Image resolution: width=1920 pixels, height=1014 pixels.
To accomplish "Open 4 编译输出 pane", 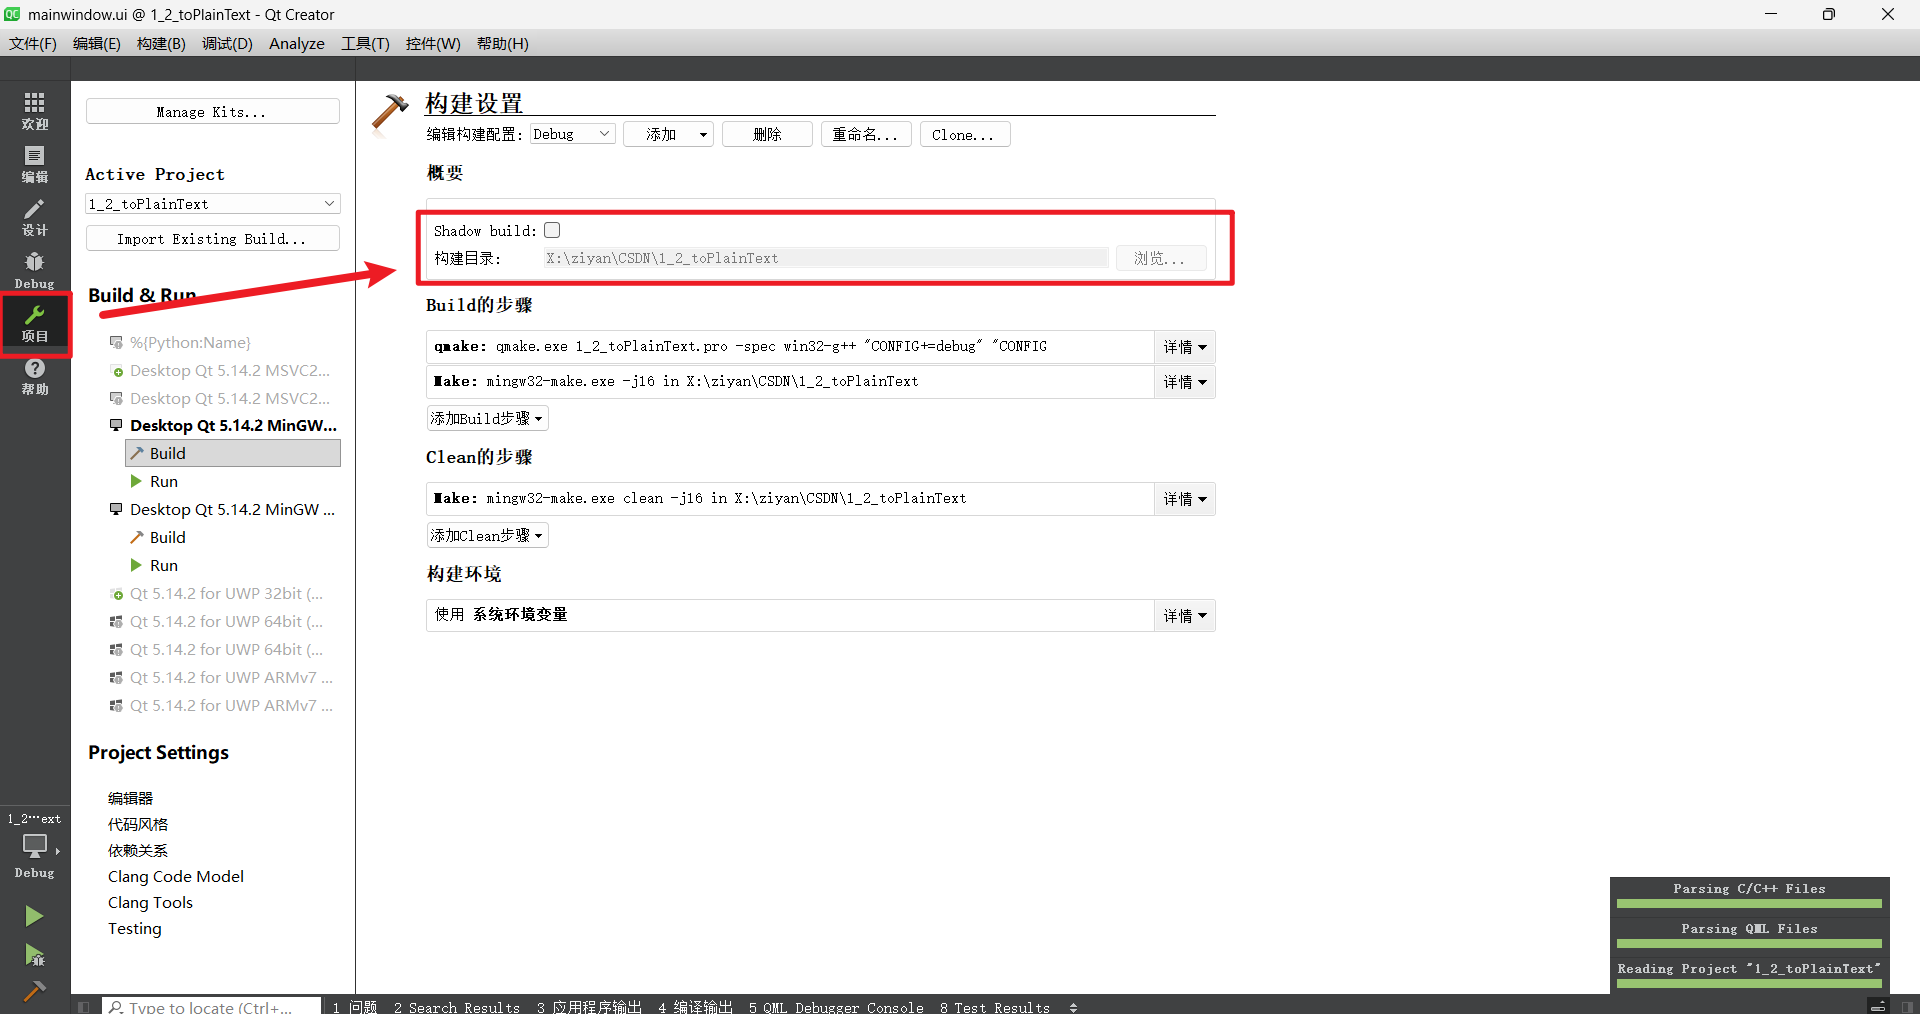I will (696, 1007).
